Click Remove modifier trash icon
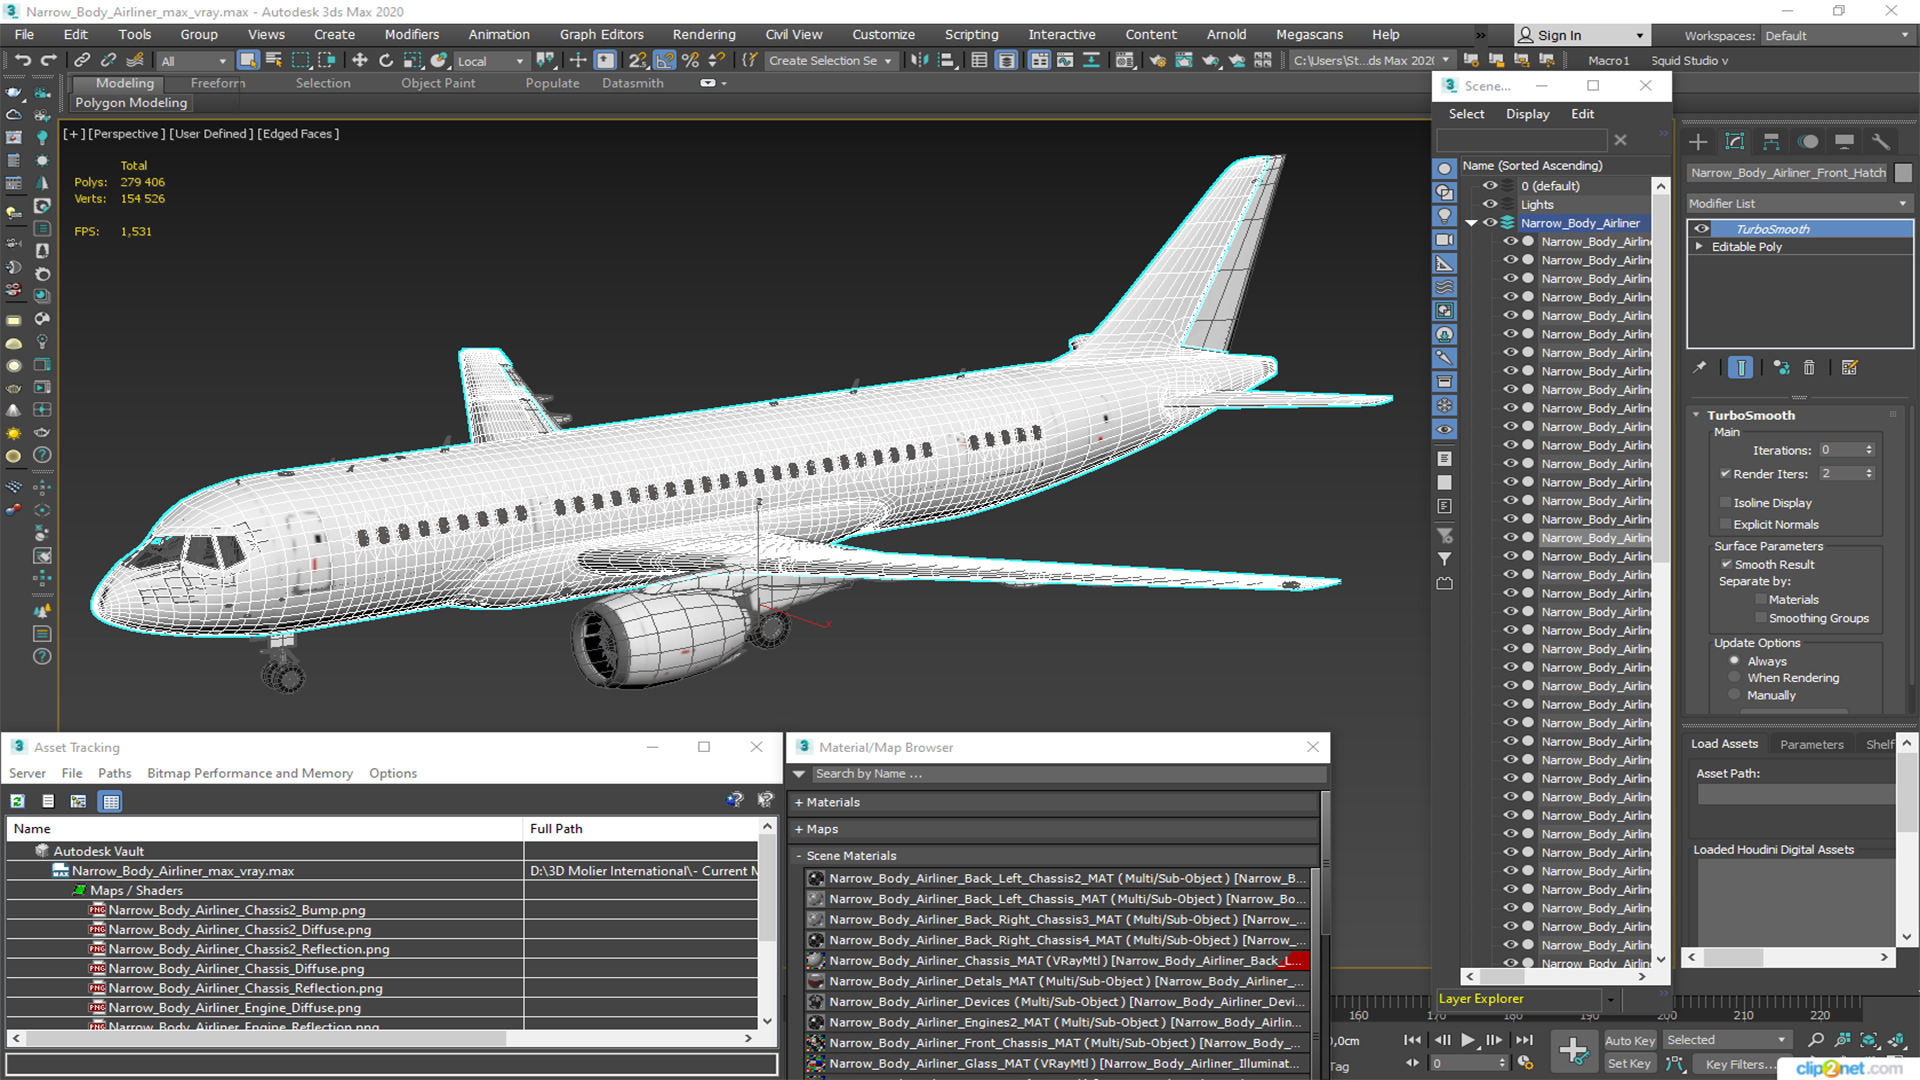 coord(1809,368)
